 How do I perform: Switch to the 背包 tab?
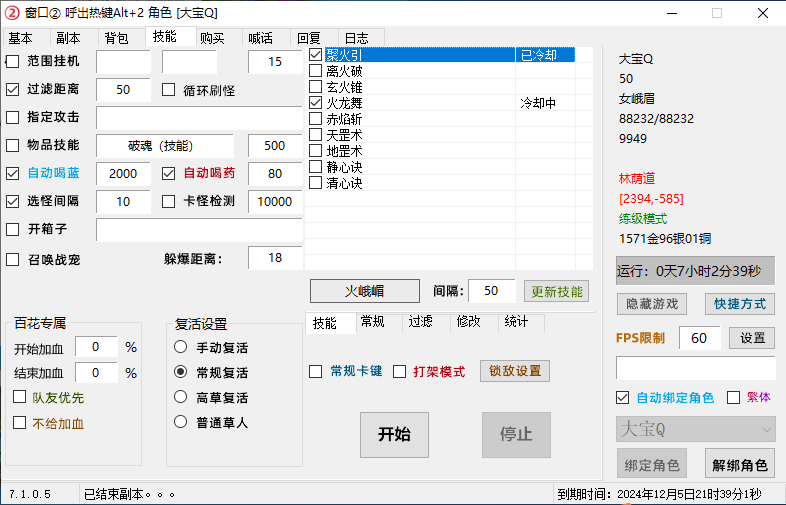pyautogui.click(x=116, y=38)
